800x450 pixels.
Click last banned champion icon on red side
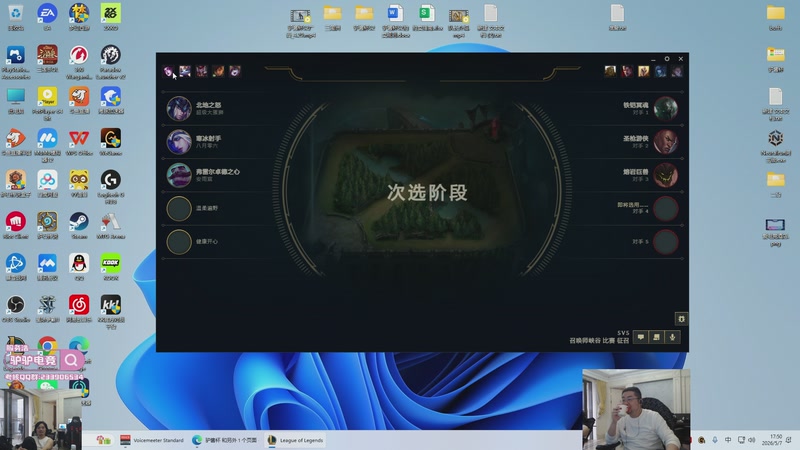click(x=677, y=71)
